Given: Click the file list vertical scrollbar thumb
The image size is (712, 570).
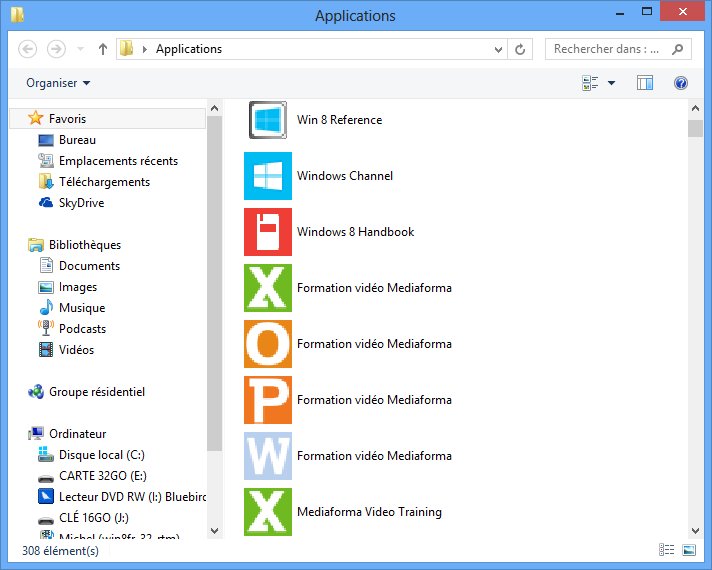Looking at the screenshot, I should click(x=695, y=128).
